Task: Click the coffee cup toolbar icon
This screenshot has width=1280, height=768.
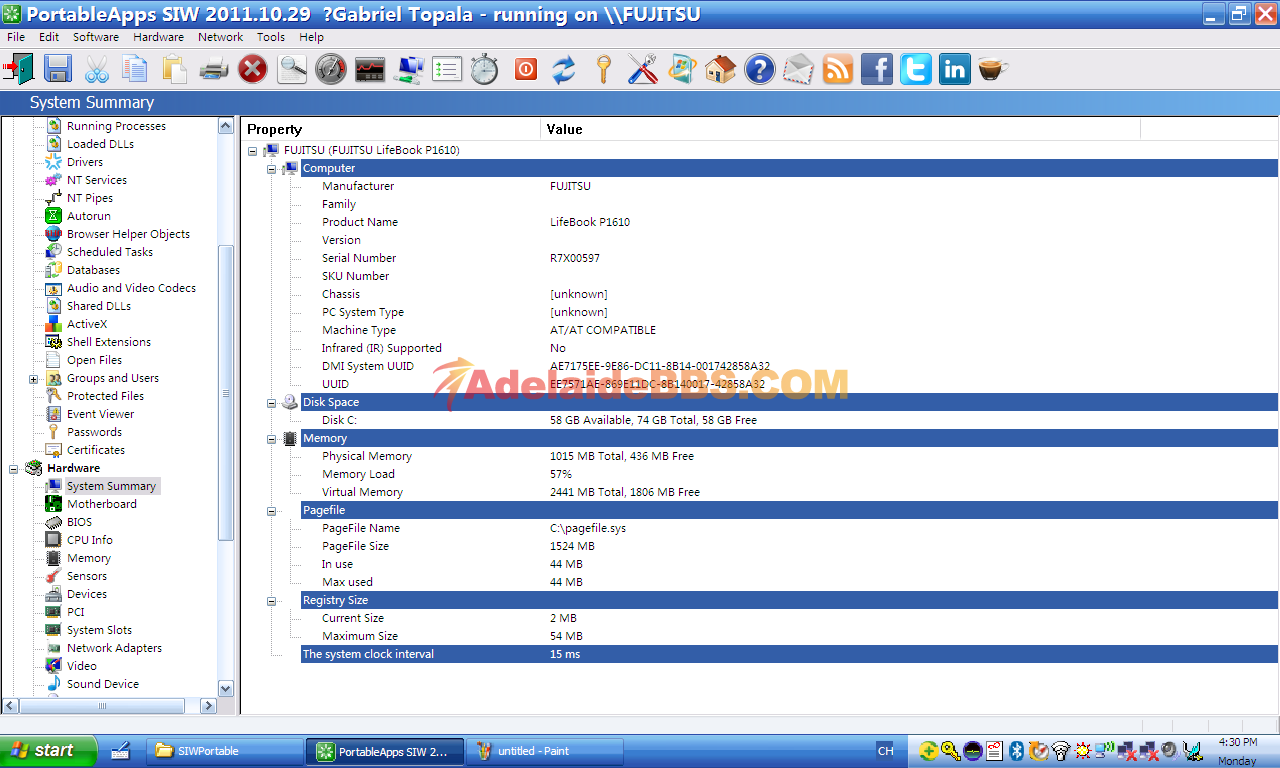Action: (x=992, y=69)
